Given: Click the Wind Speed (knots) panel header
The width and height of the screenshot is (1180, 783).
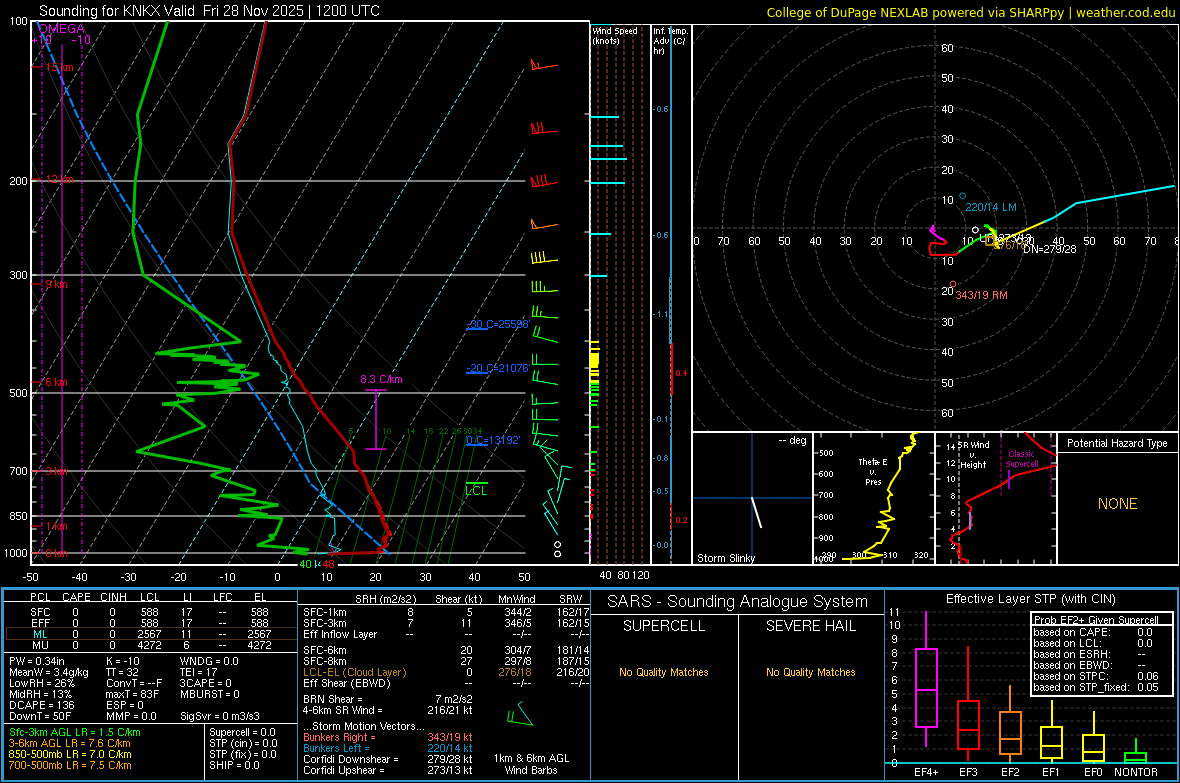Looking at the screenshot, I should (614, 35).
